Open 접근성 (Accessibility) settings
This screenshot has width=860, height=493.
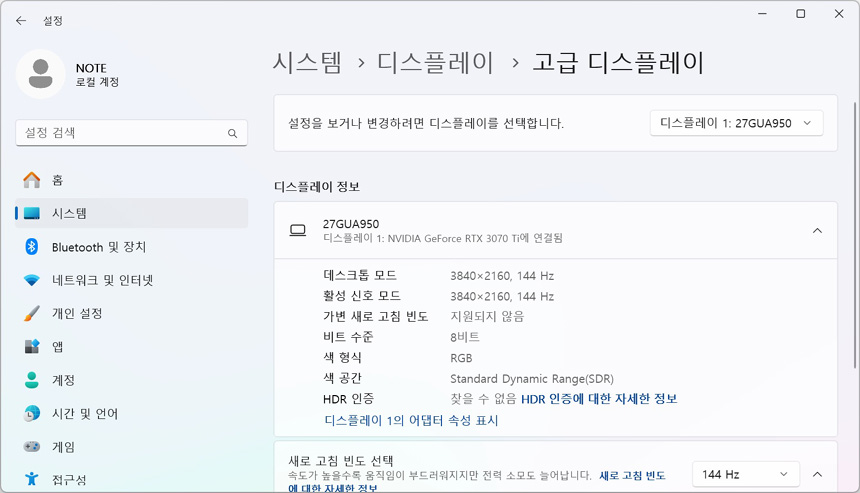tap(69, 480)
